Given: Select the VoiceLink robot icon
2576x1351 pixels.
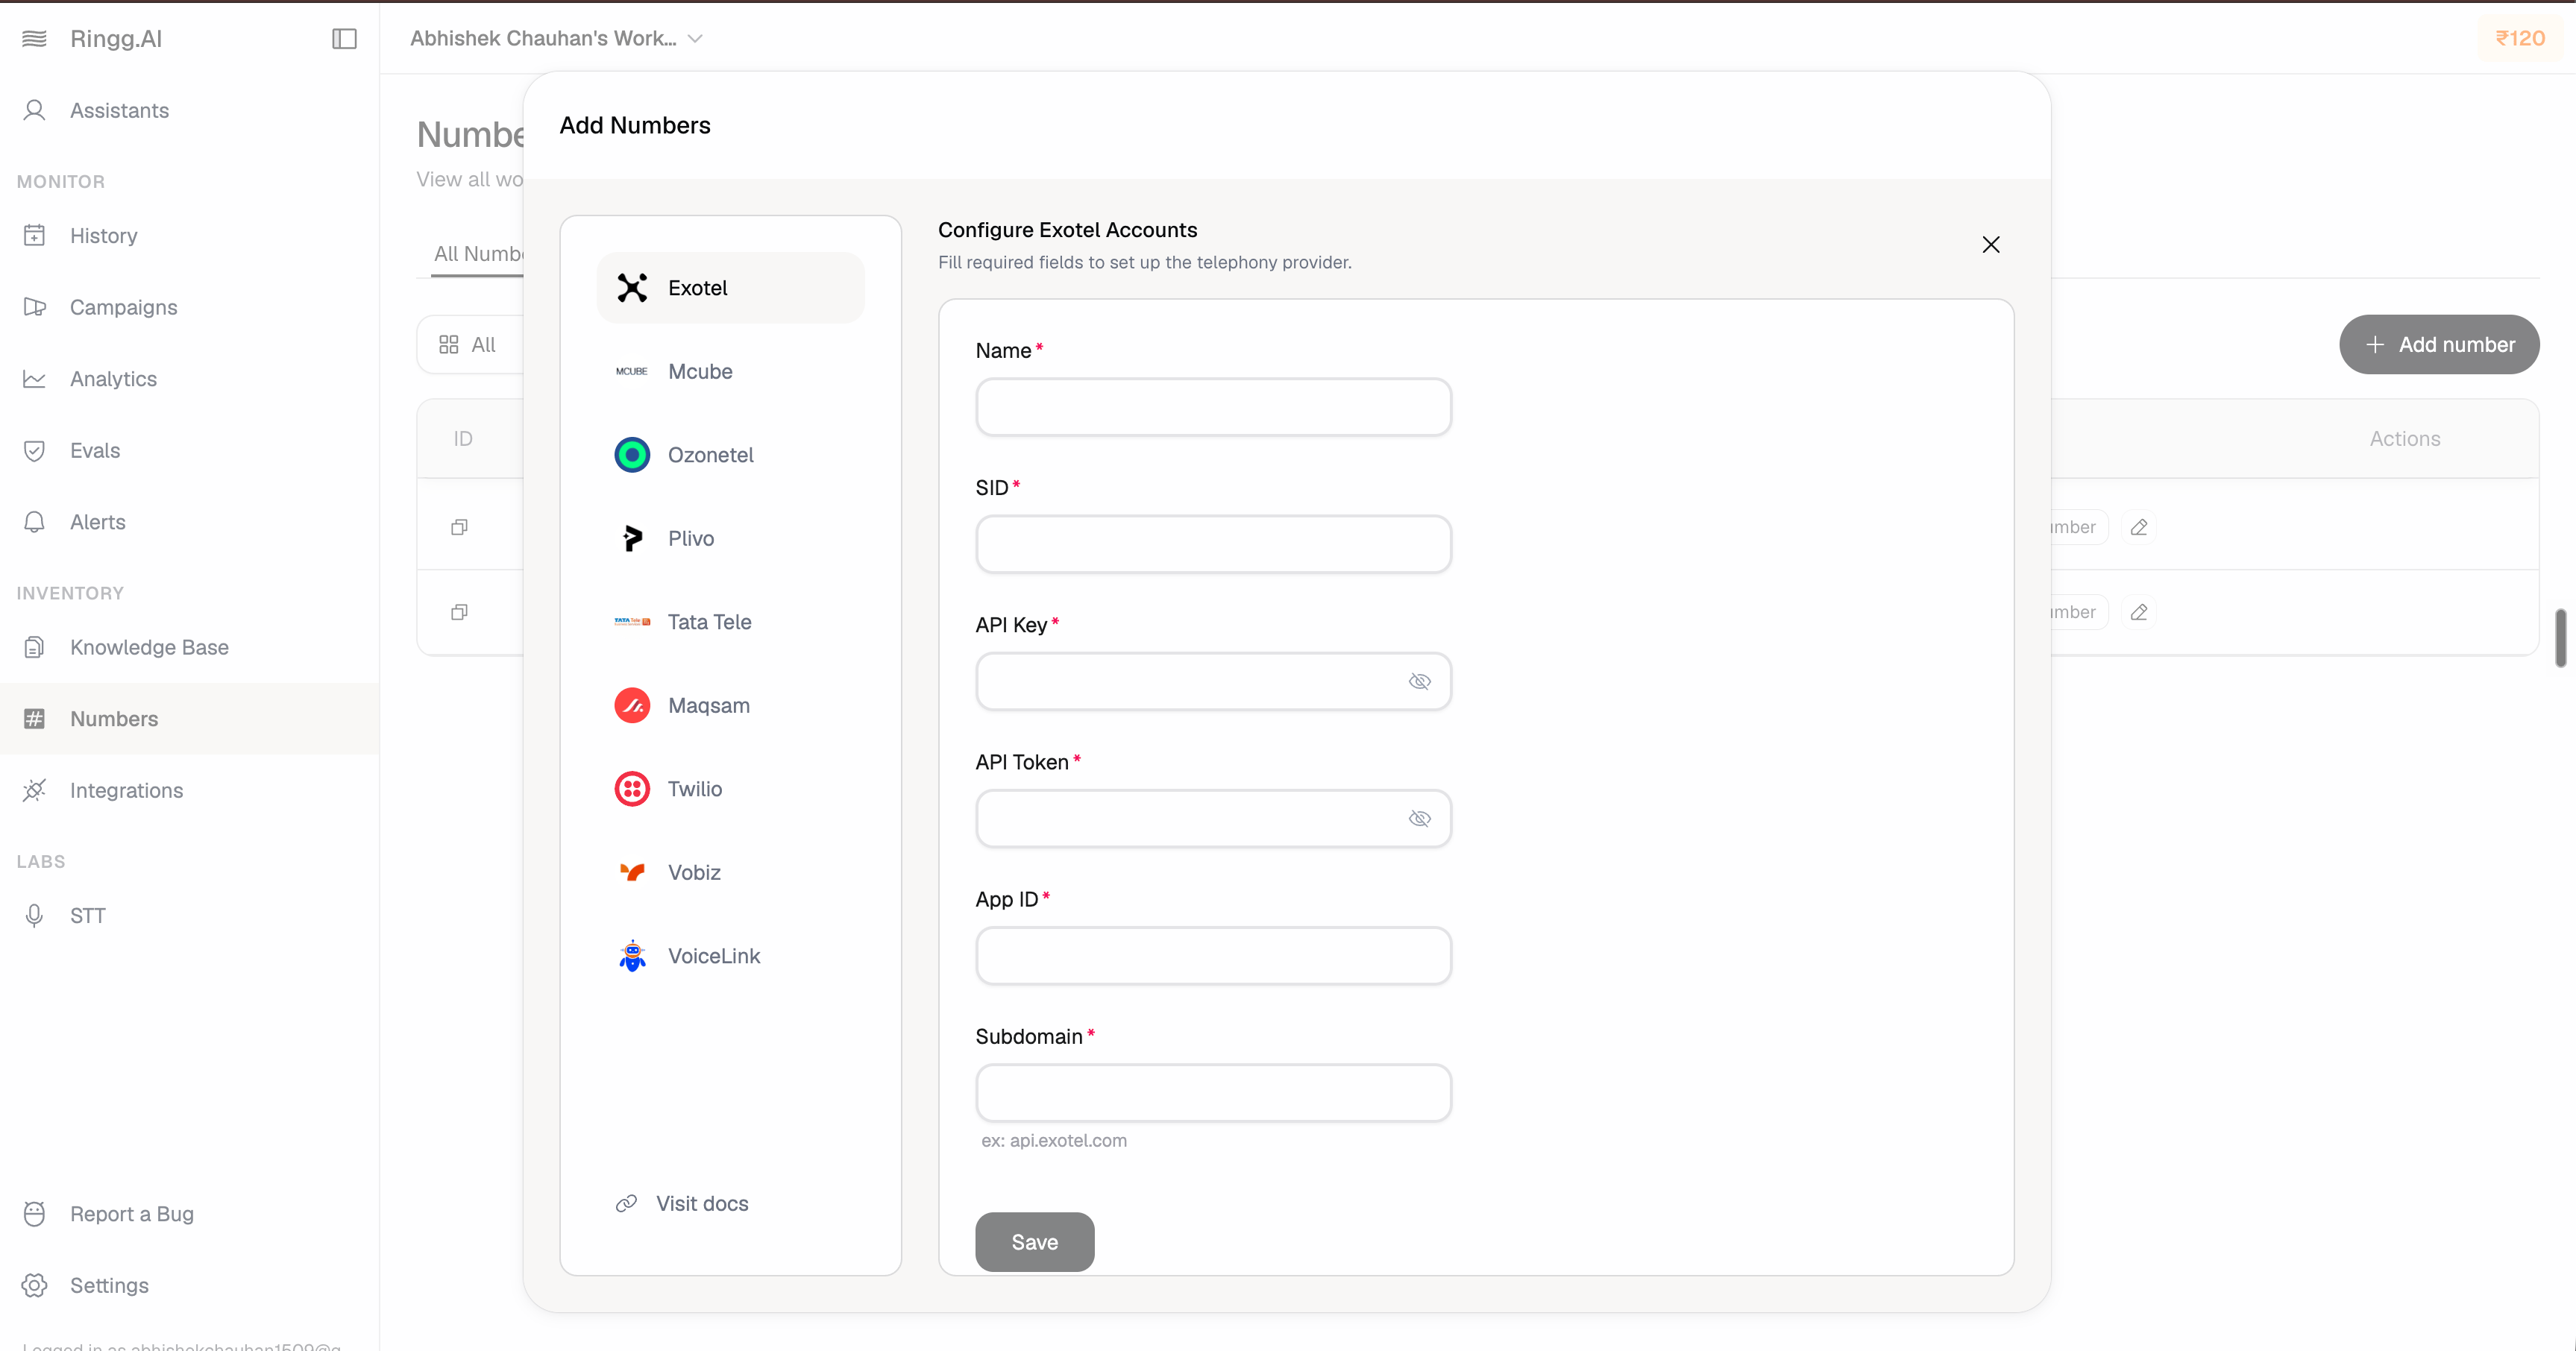Looking at the screenshot, I should click(x=631, y=955).
